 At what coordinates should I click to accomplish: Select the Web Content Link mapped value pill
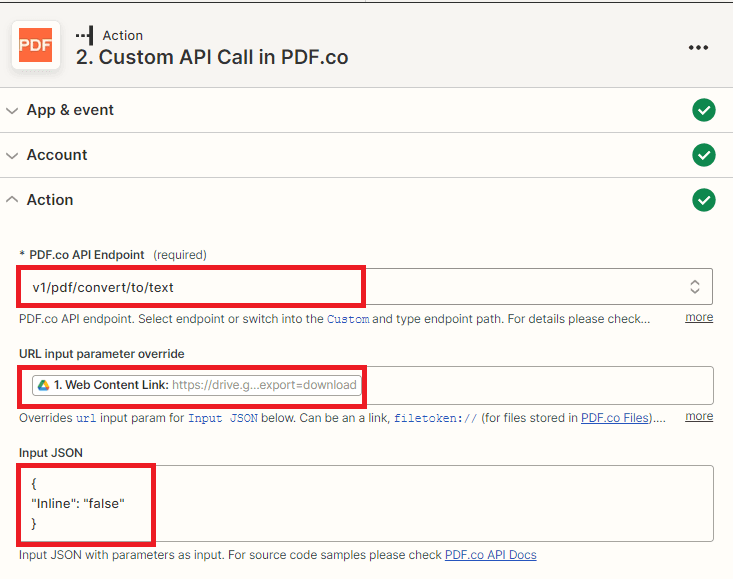[196, 385]
